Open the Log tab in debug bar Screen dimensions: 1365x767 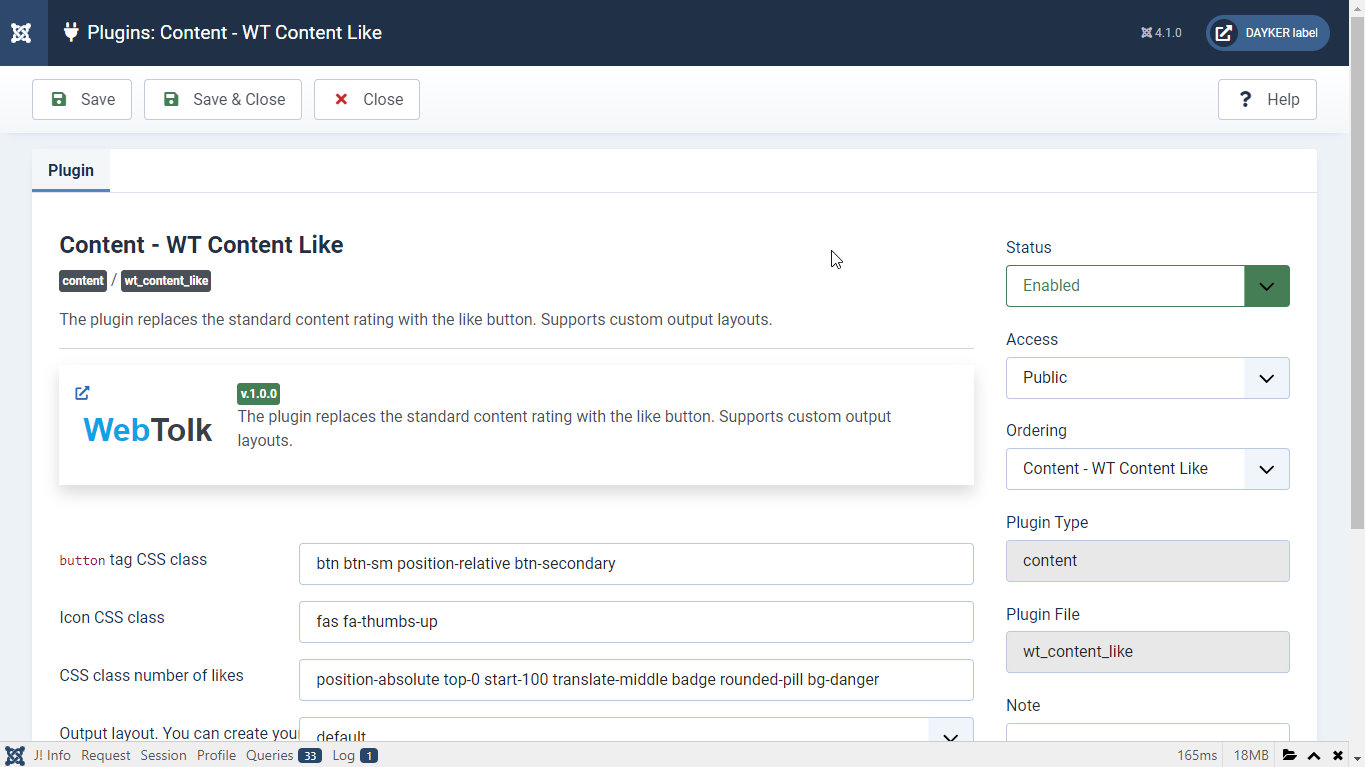(x=354, y=755)
